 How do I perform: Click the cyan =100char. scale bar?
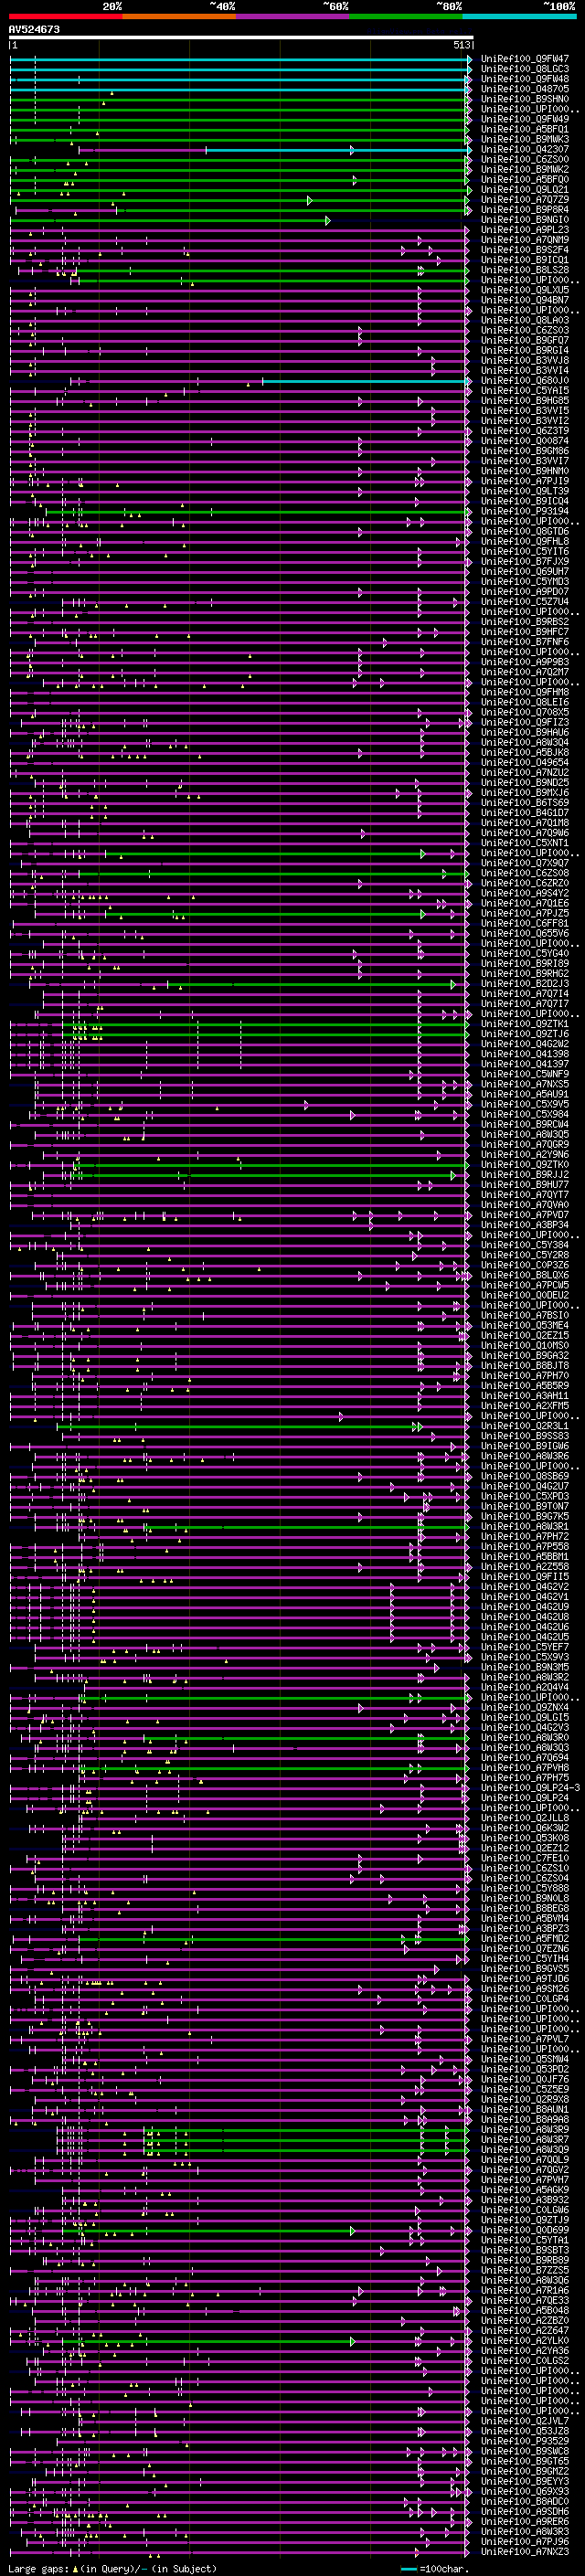[408, 2569]
